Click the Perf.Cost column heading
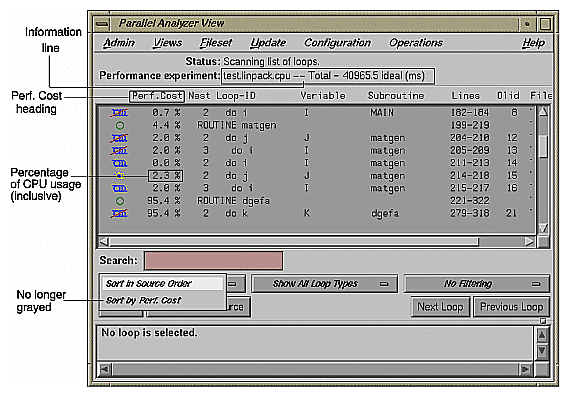This screenshot has width=570, height=397. [157, 96]
